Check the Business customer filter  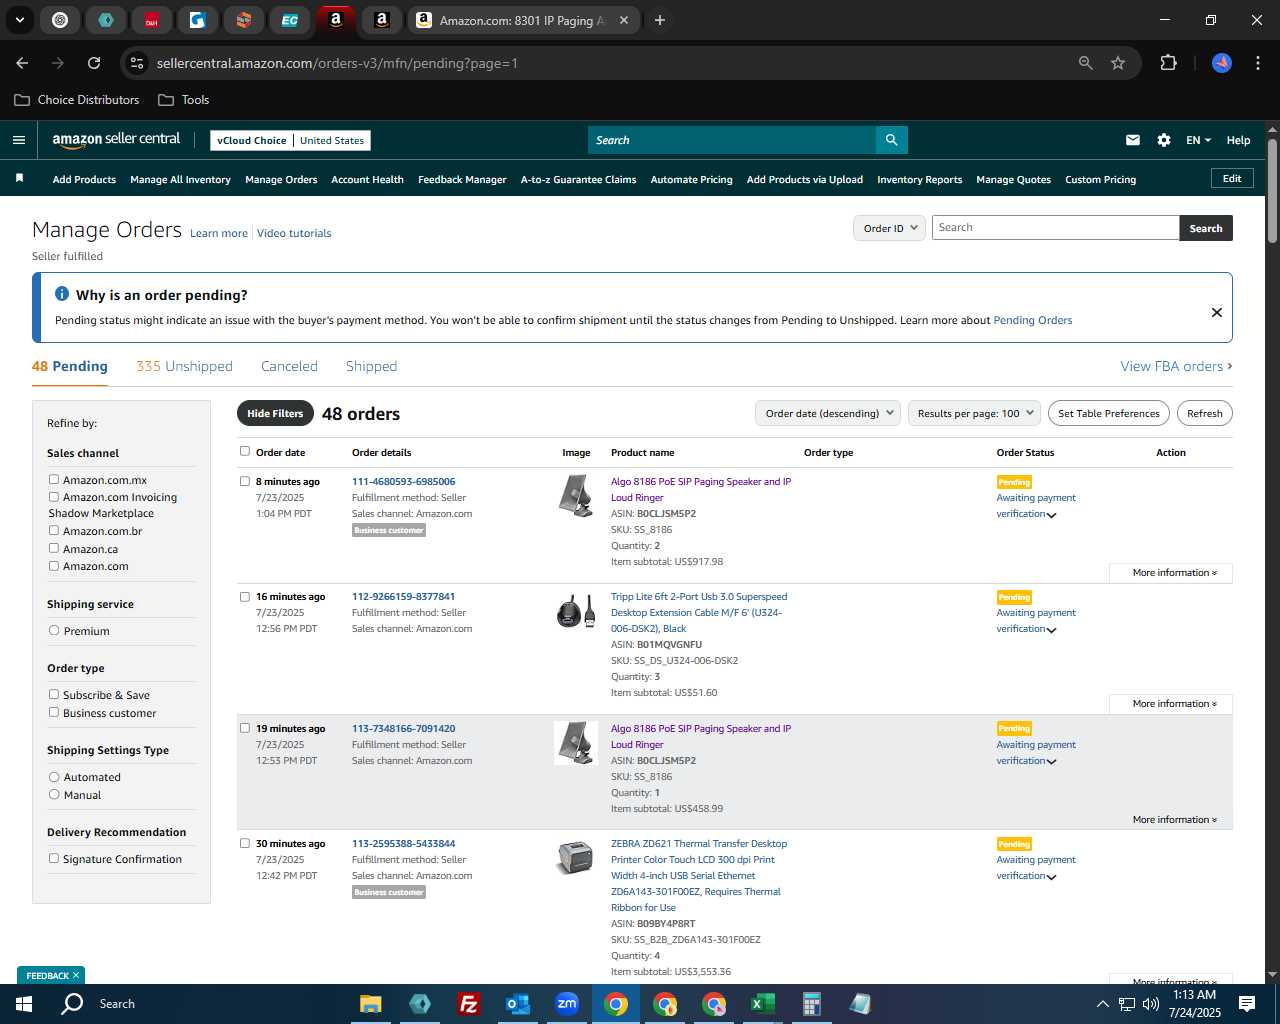54,712
